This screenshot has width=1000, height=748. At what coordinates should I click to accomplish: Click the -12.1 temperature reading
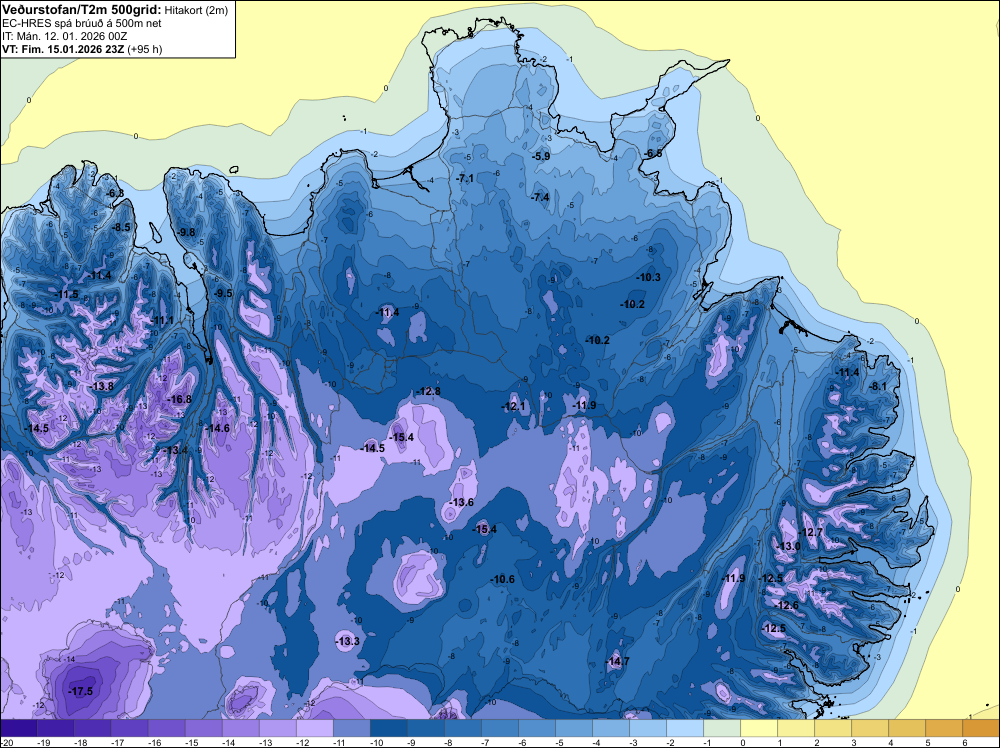point(513,406)
